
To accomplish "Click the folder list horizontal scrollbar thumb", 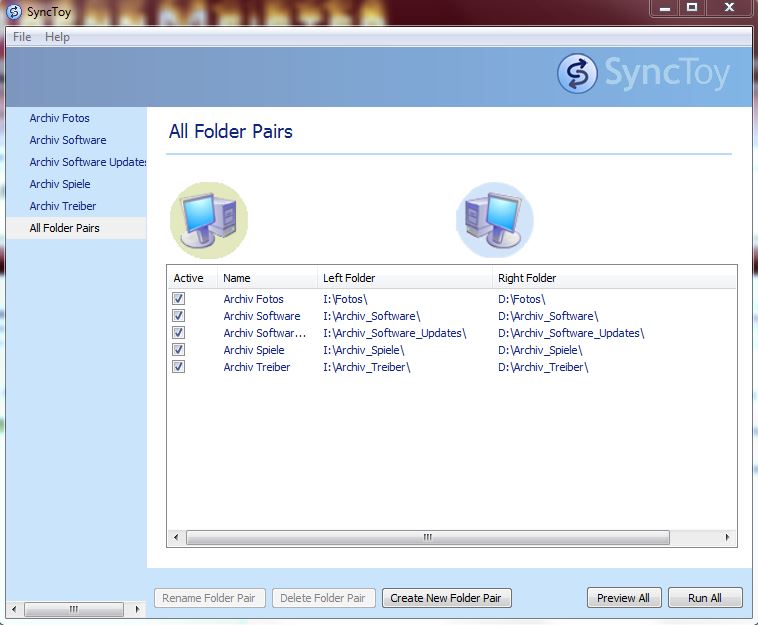I will coord(428,537).
